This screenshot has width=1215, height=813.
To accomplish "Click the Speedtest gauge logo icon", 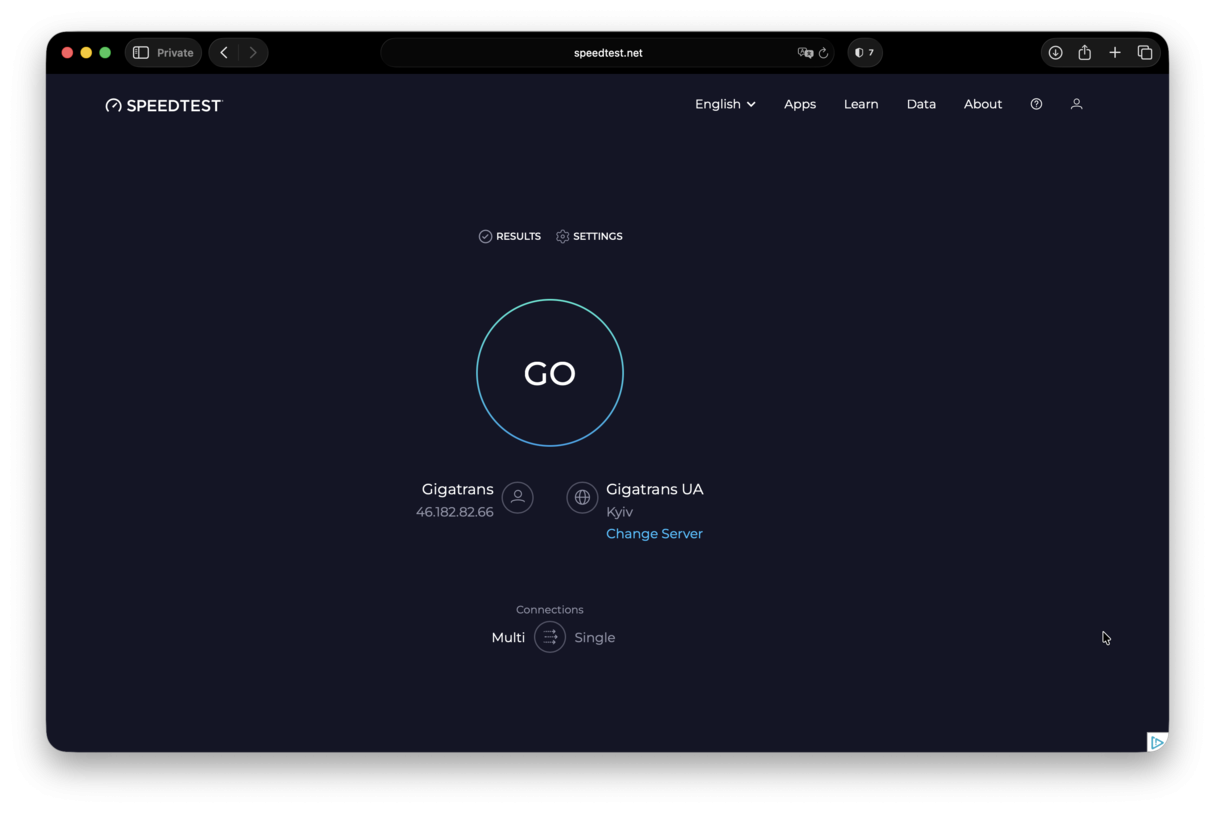I will coord(112,104).
